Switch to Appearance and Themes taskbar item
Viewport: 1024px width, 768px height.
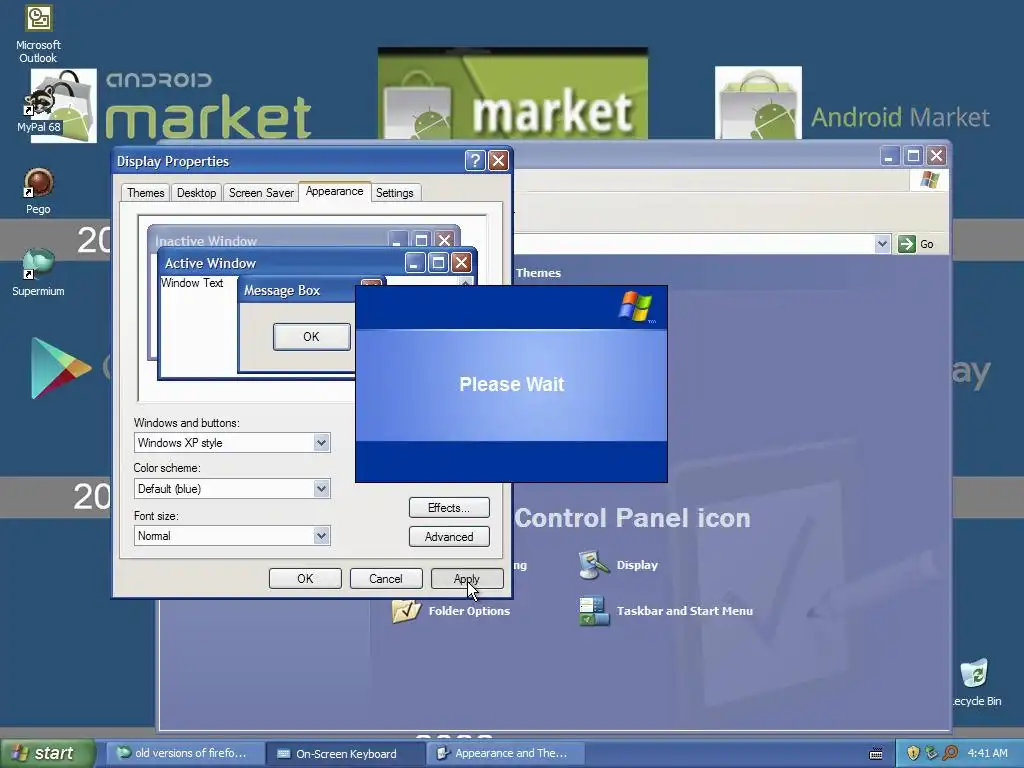pos(505,753)
